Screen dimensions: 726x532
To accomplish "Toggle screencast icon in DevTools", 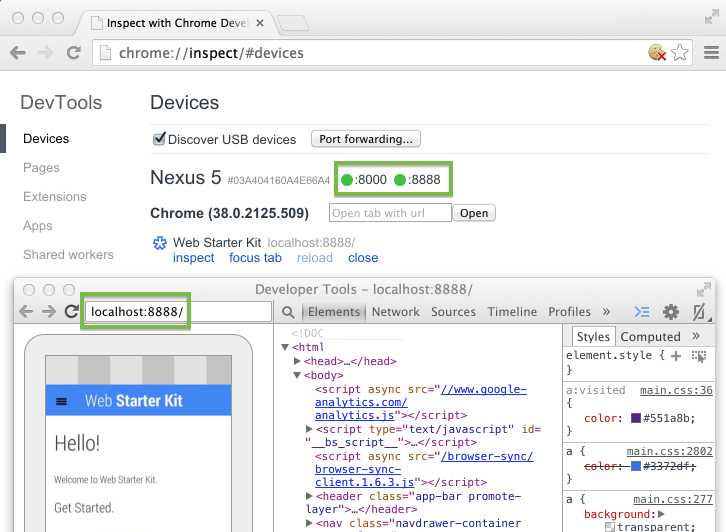I will click(x=699, y=312).
